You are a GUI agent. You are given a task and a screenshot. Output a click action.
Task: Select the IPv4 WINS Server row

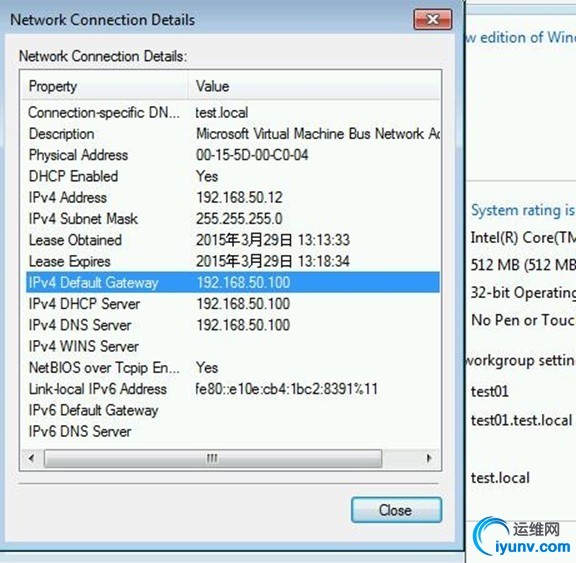(233, 346)
